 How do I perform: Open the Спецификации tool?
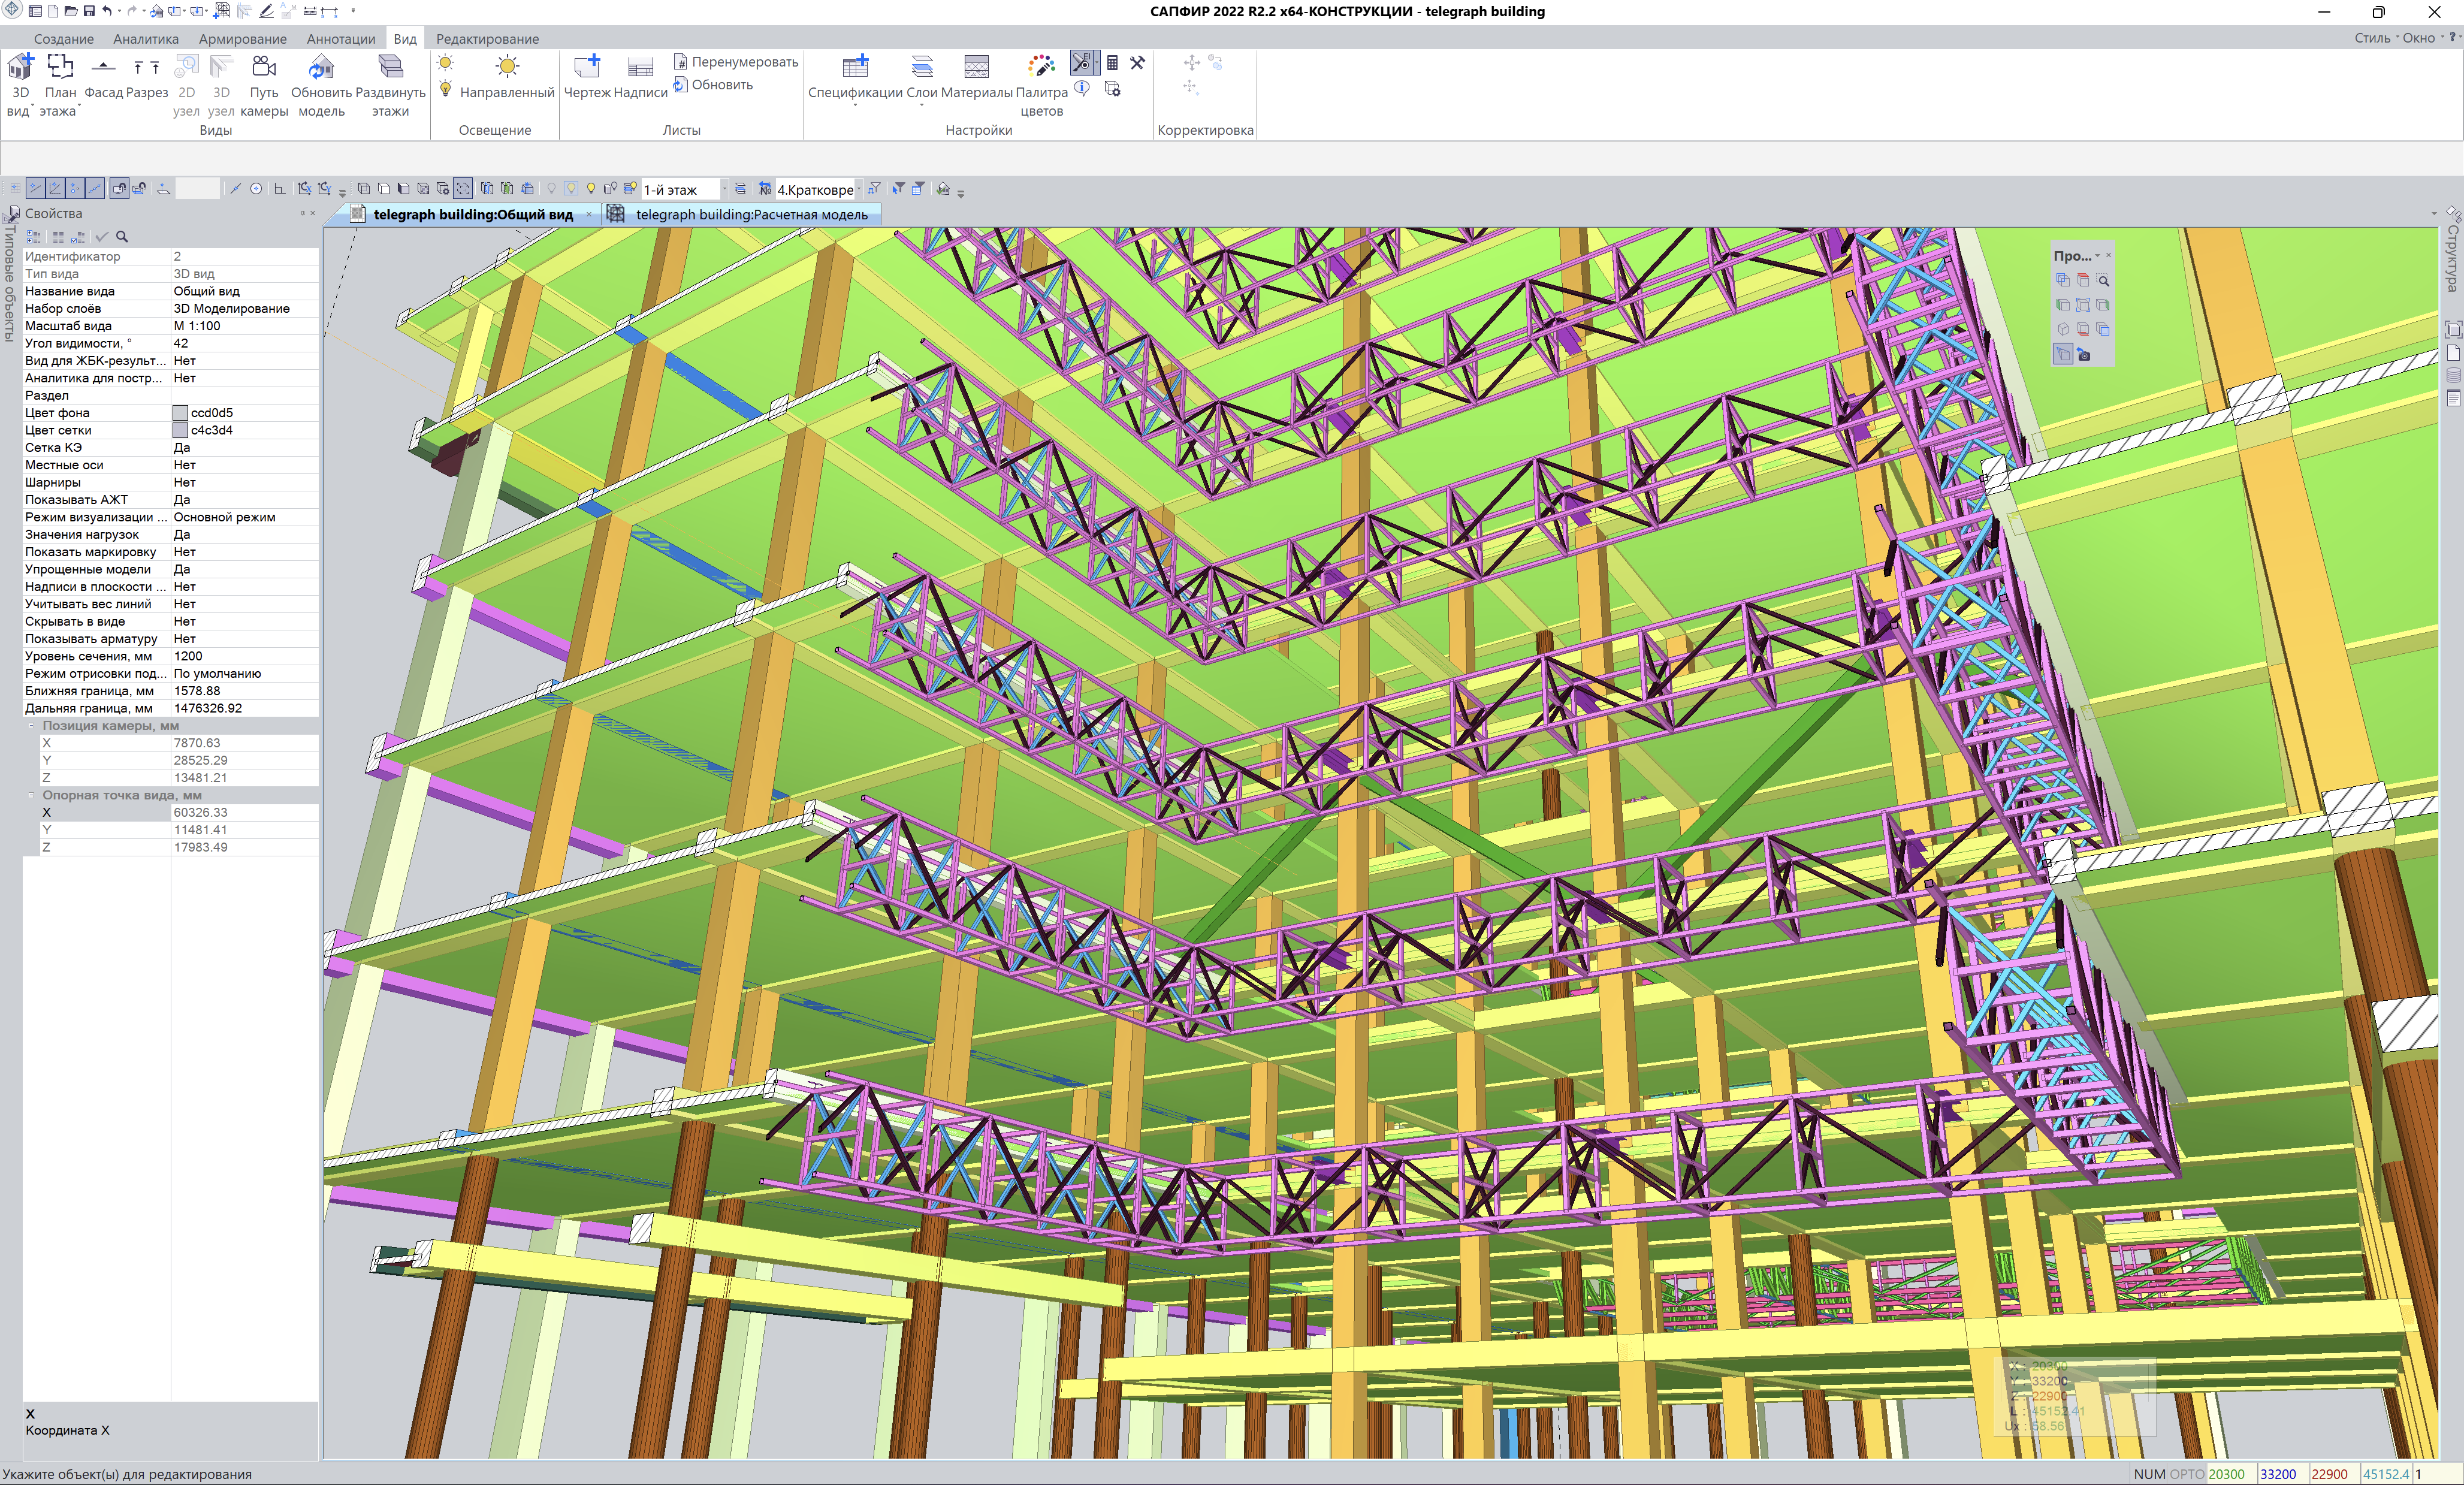pyautogui.click(x=855, y=68)
